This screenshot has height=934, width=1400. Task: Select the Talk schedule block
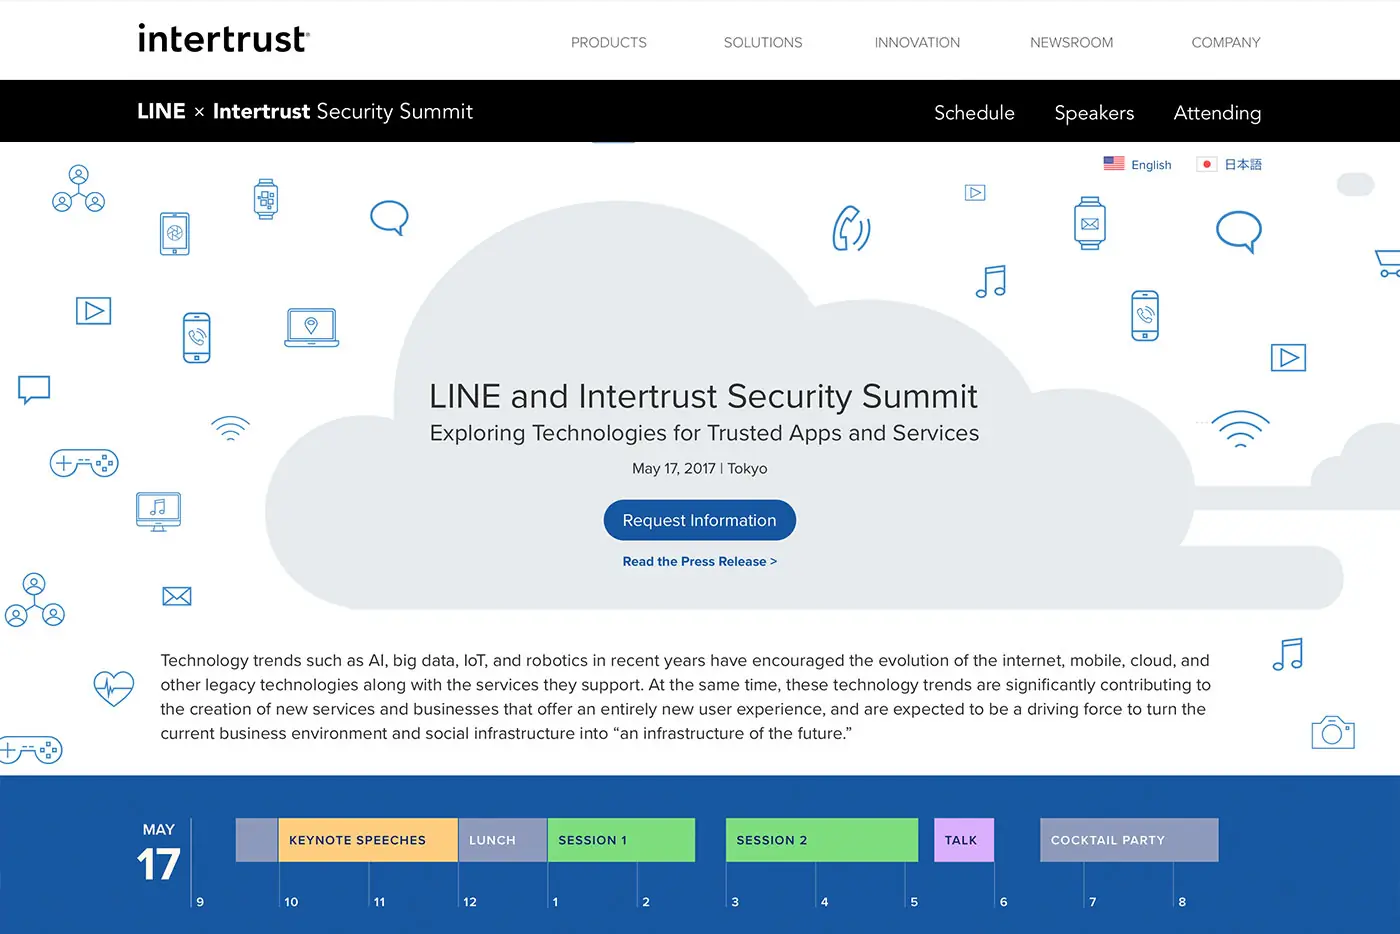pos(964,840)
